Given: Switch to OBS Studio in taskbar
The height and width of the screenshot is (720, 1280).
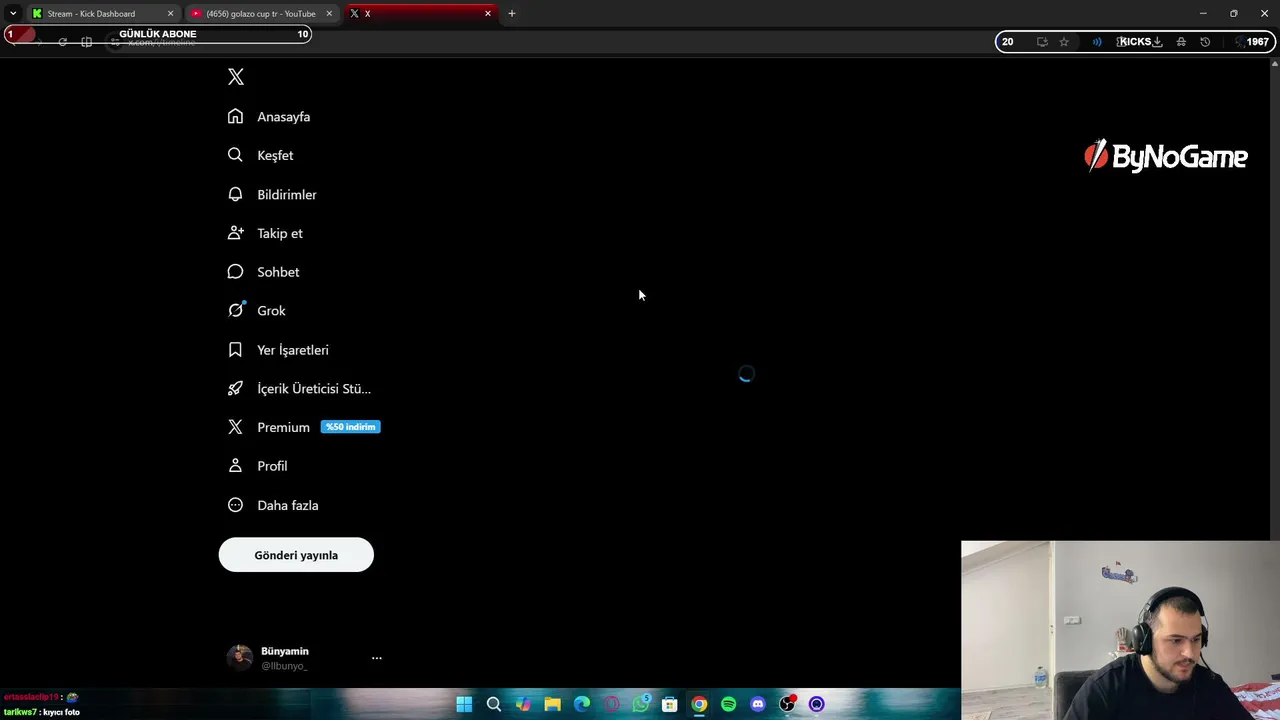Looking at the screenshot, I should click(787, 704).
